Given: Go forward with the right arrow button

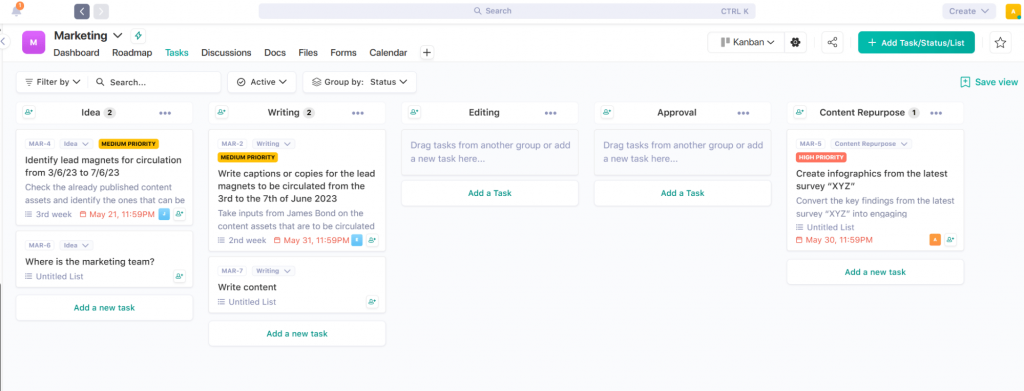Looking at the screenshot, I should 101,11.
